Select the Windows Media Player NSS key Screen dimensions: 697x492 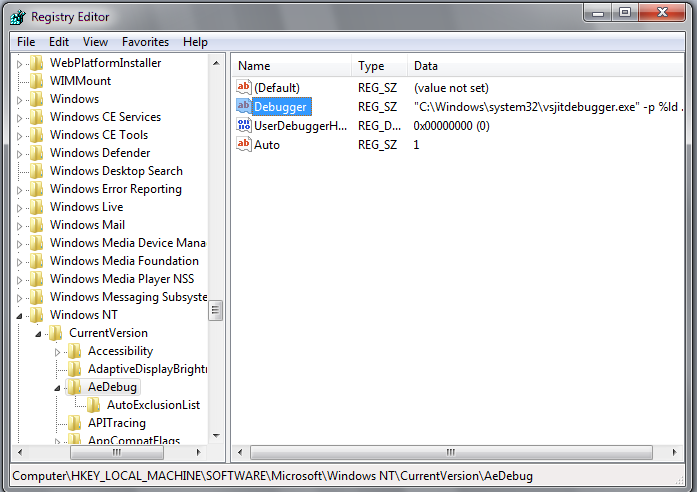(122, 279)
